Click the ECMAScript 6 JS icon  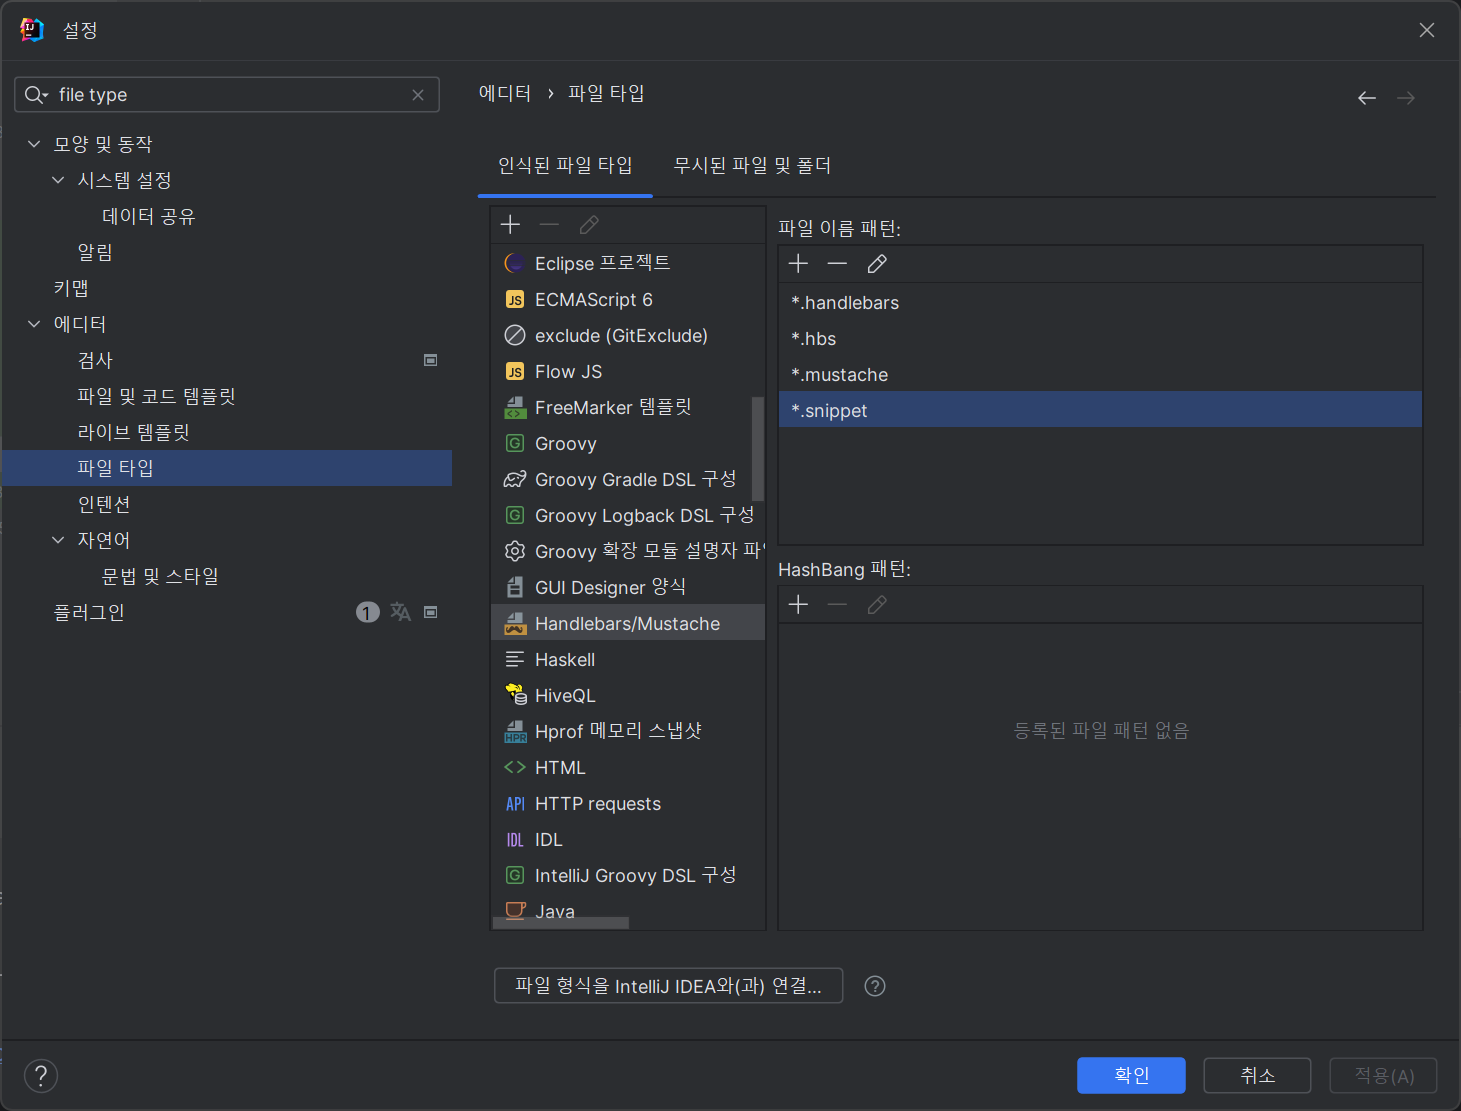tap(515, 300)
